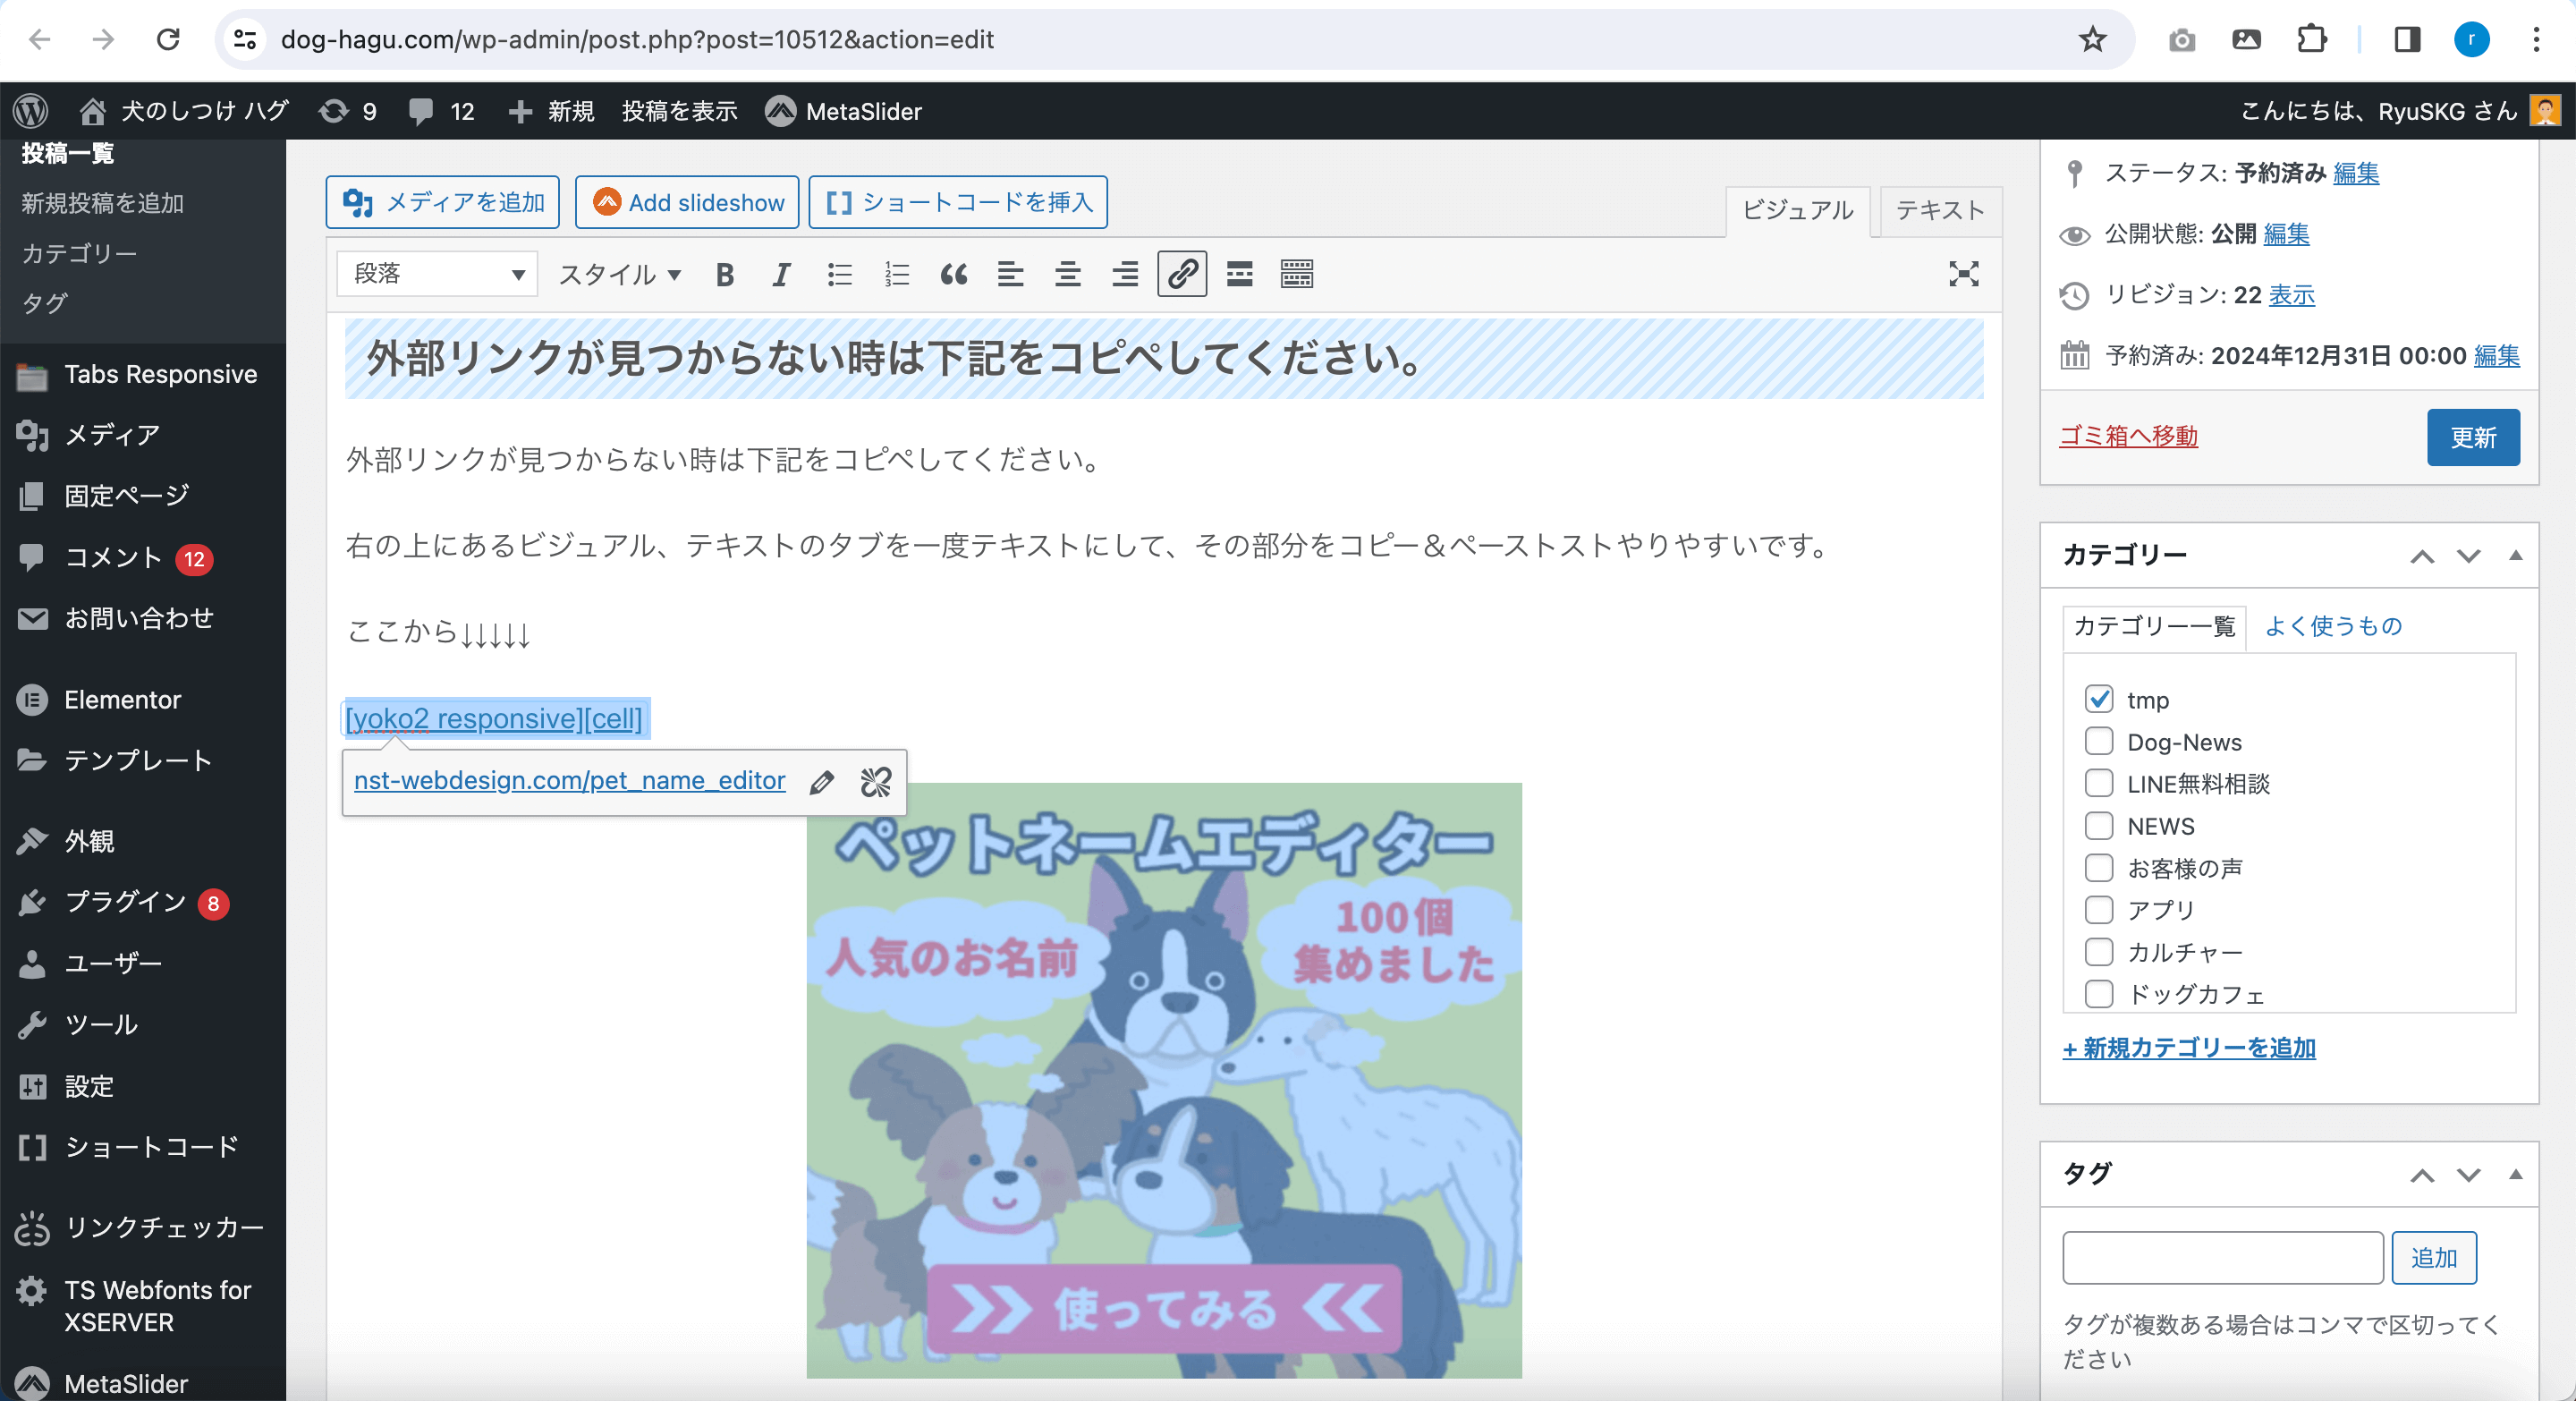Edit the ステータス status link
The width and height of the screenshot is (2576, 1401).
(2355, 173)
